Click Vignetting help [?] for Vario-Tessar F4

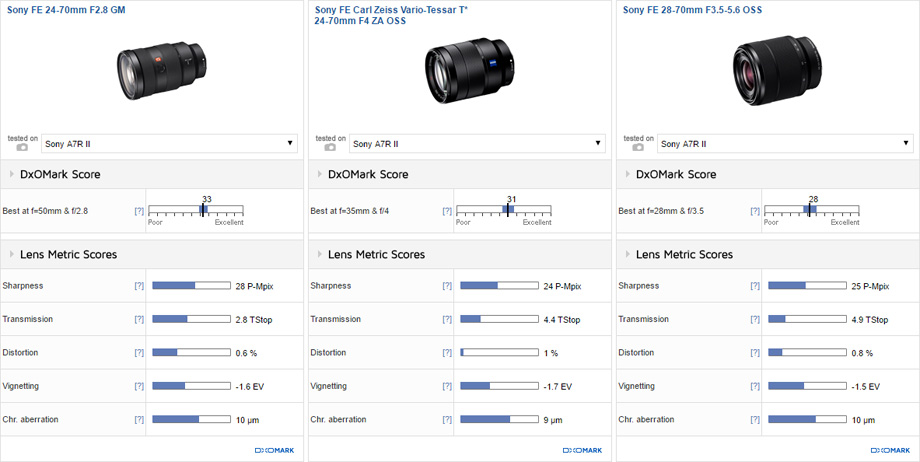tap(447, 386)
